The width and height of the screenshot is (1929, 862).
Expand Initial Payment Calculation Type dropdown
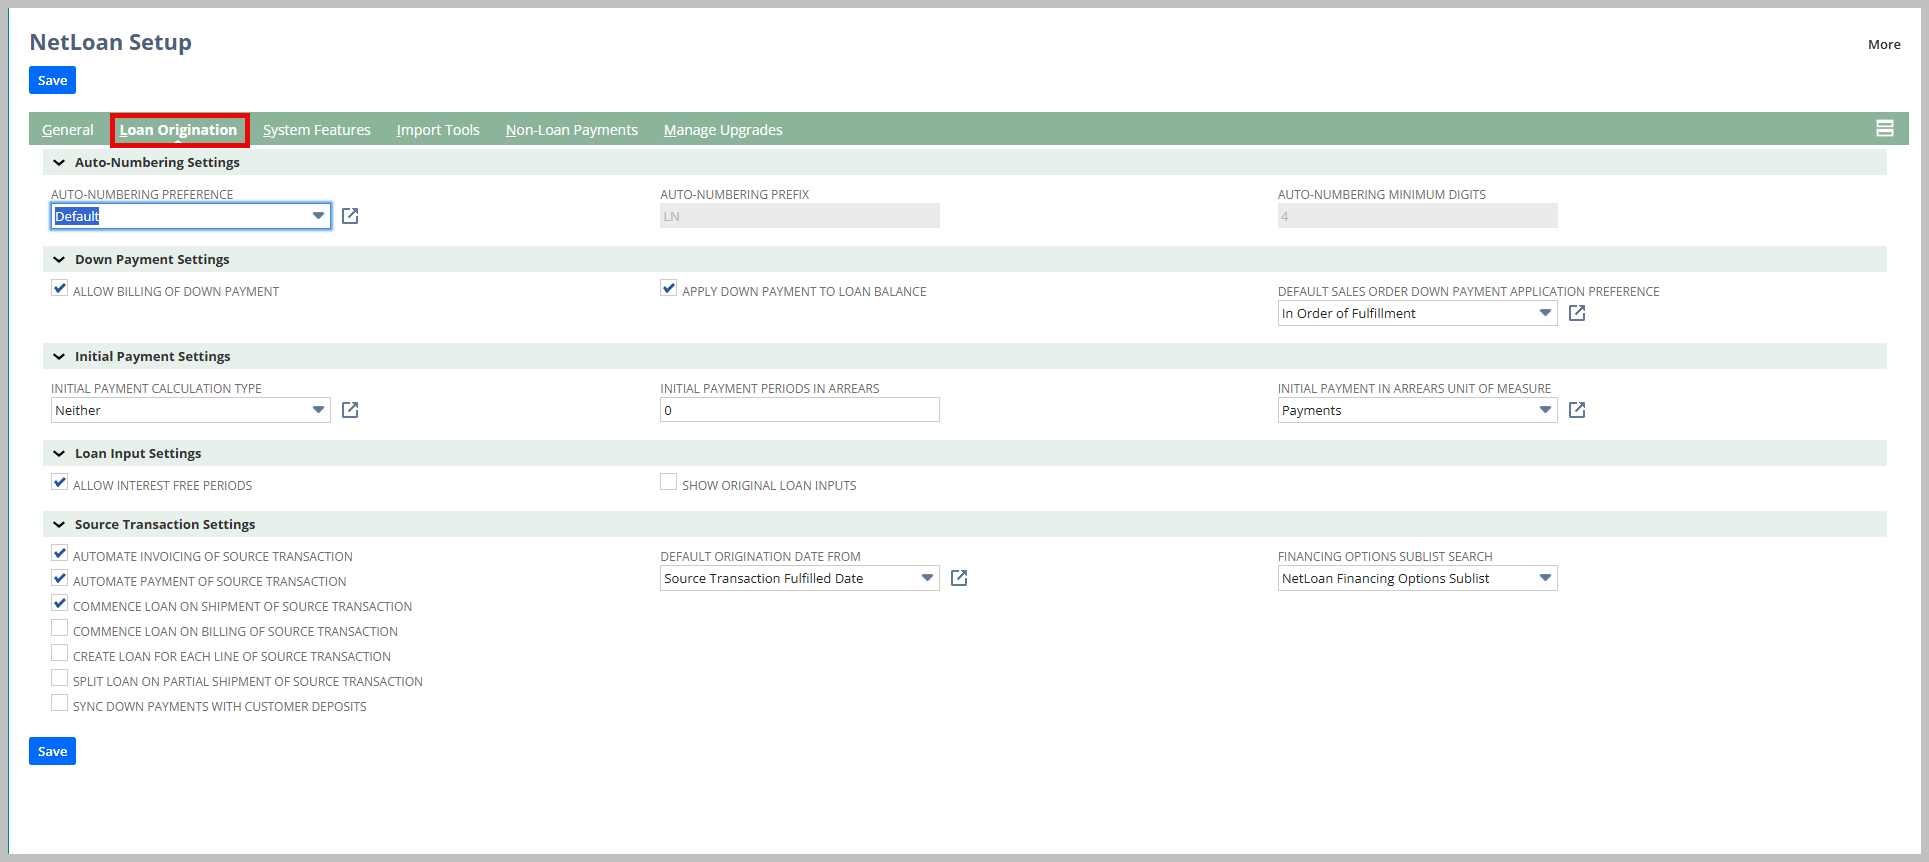[318, 410]
